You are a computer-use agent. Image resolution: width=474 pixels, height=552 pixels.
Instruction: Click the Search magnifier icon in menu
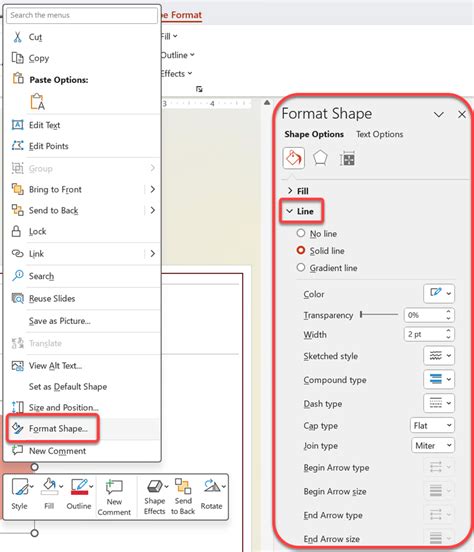18,275
